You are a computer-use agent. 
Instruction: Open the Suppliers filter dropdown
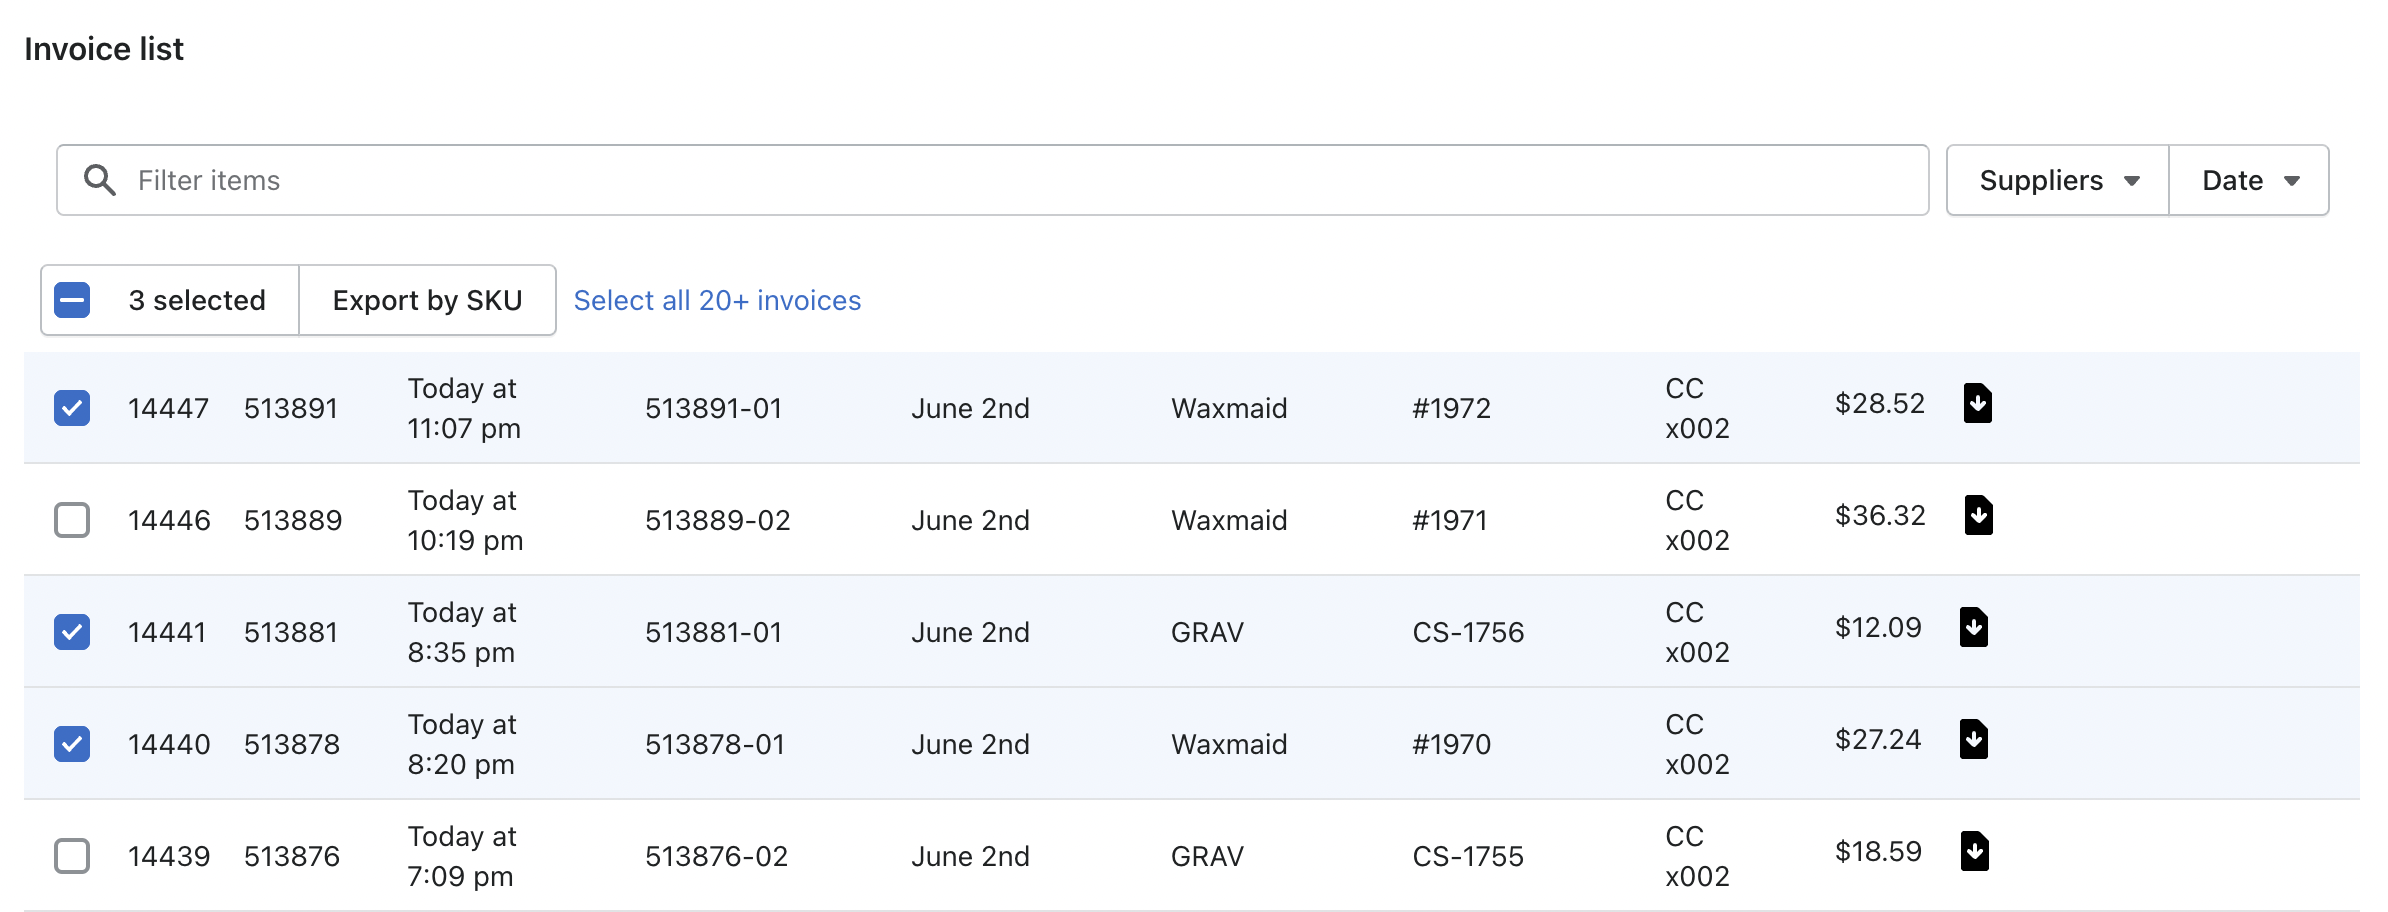2057,180
